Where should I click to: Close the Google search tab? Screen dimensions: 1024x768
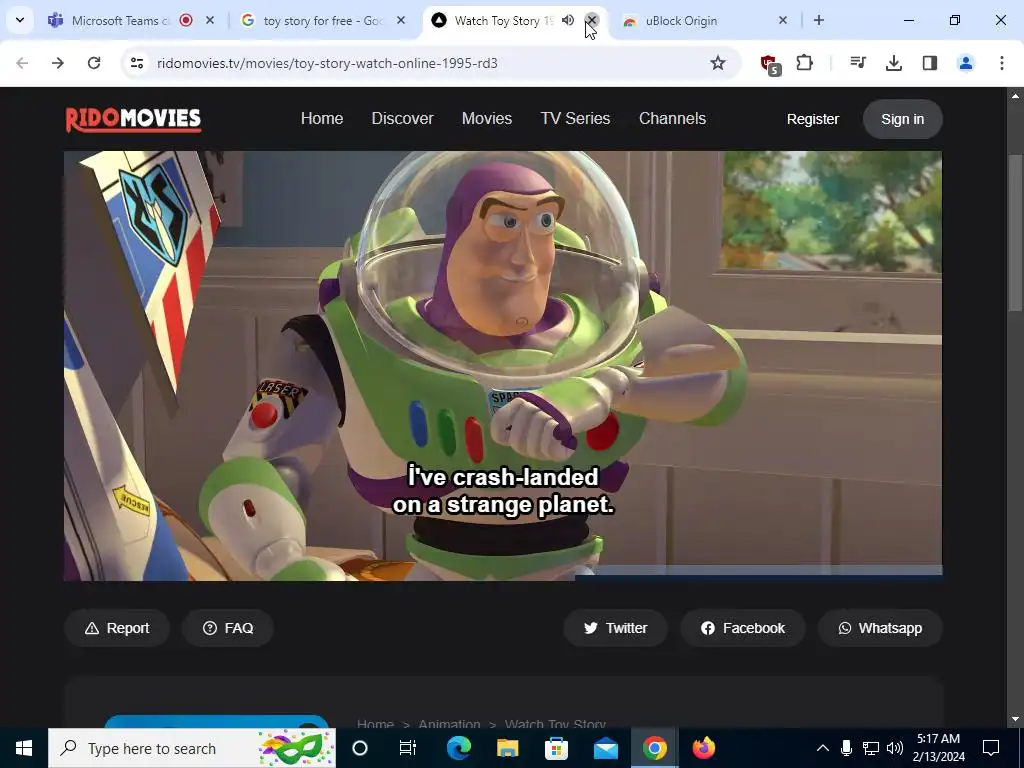click(x=401, y=20)
